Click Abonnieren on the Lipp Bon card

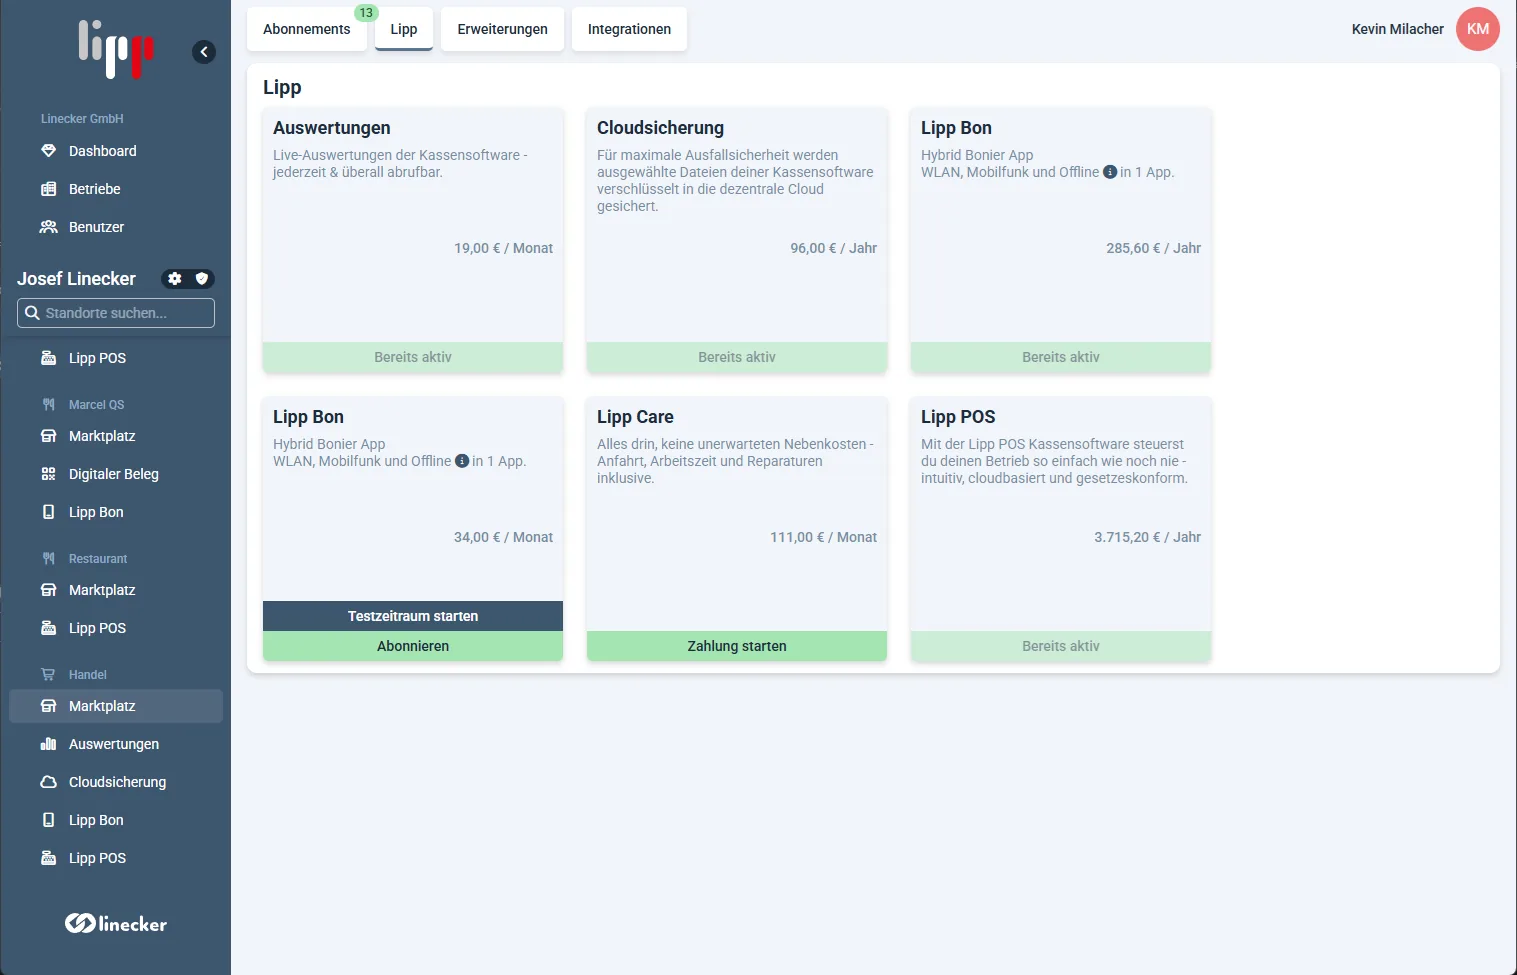(413, 646)
